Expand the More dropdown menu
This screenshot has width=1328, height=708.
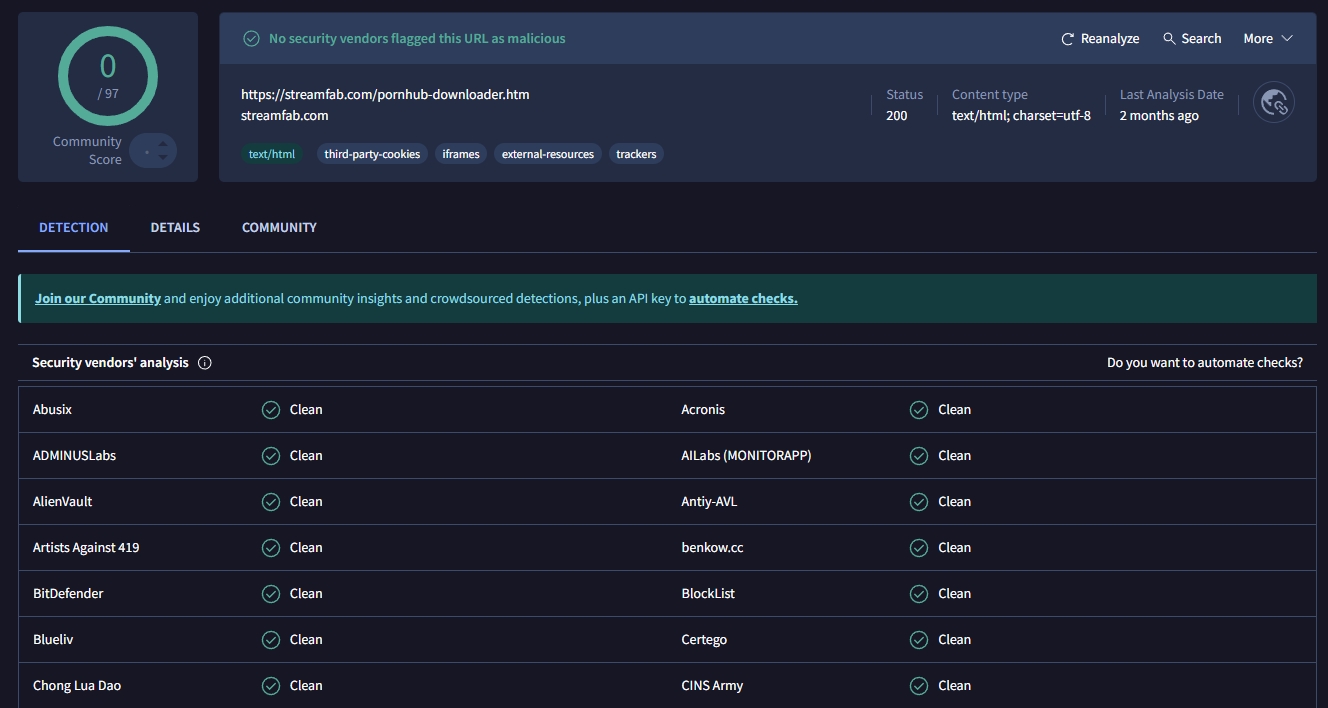(x=1268, y=39)
